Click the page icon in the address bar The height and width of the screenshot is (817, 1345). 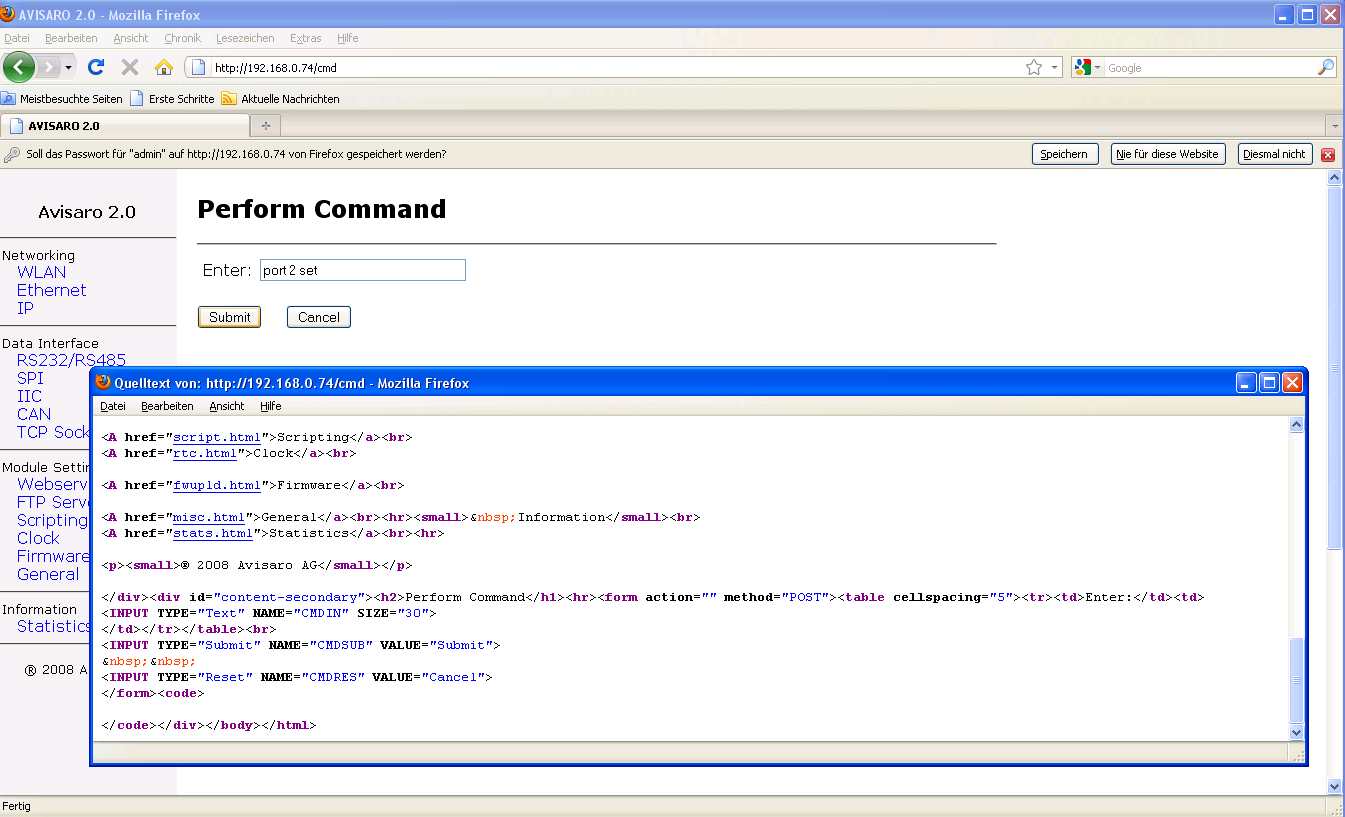[x=198, y=67]
